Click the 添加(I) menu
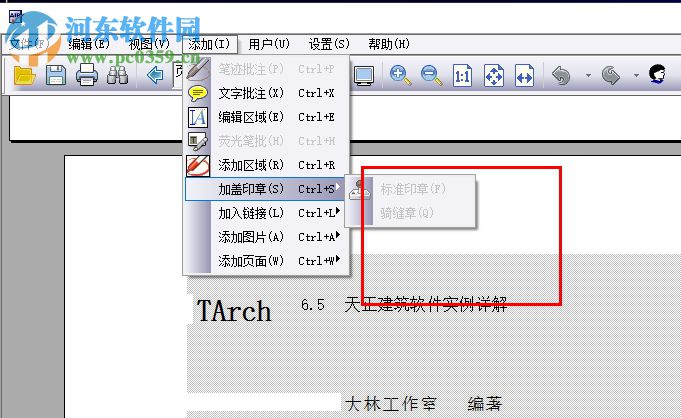This screenshot has height=418, width=681. [x=209, y=44]
